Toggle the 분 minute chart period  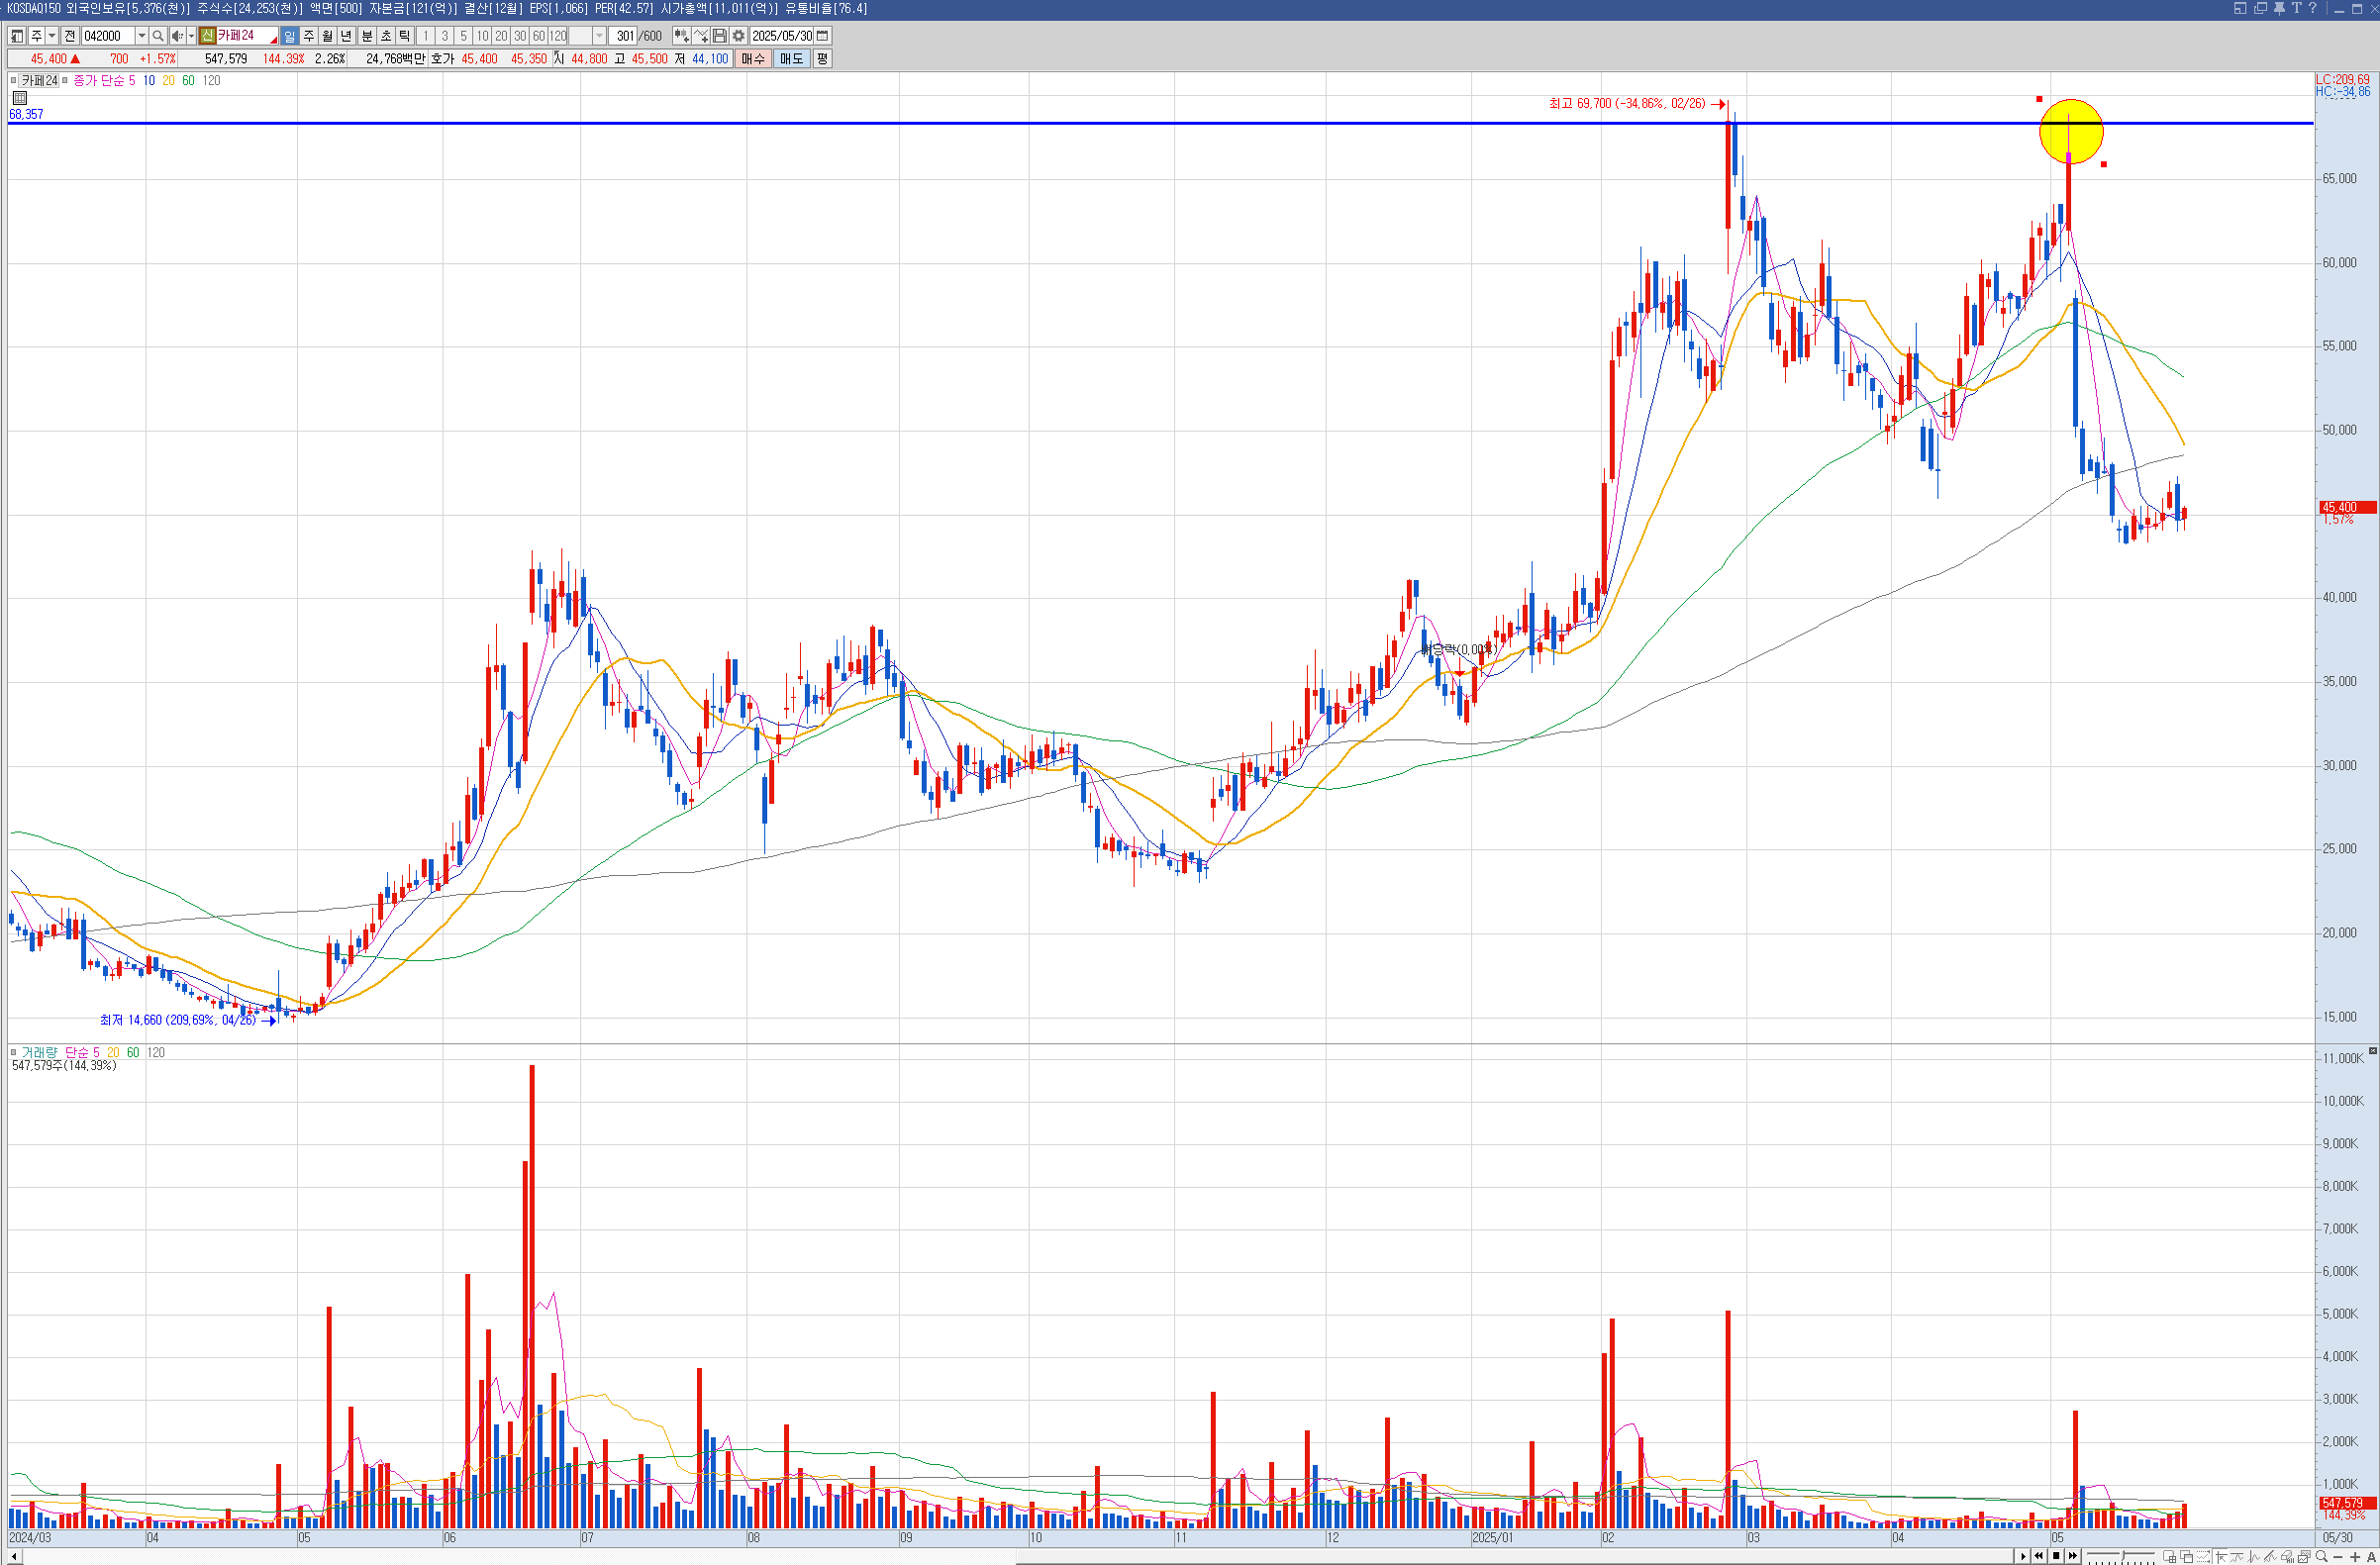tap(366, 36)
